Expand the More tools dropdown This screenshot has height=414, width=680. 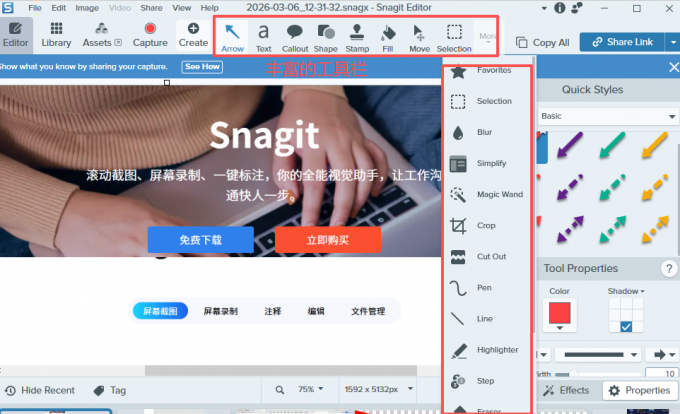click(x=486, y=37)
